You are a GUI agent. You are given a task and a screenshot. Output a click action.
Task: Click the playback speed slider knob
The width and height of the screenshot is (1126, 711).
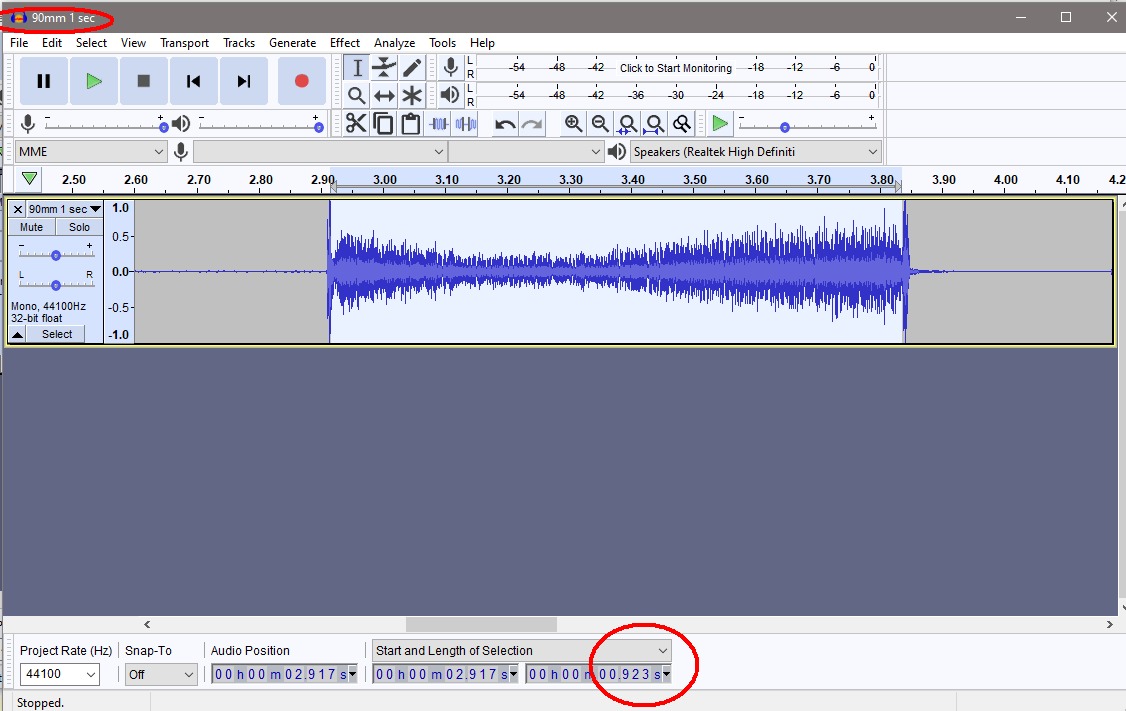pos(785,127)
